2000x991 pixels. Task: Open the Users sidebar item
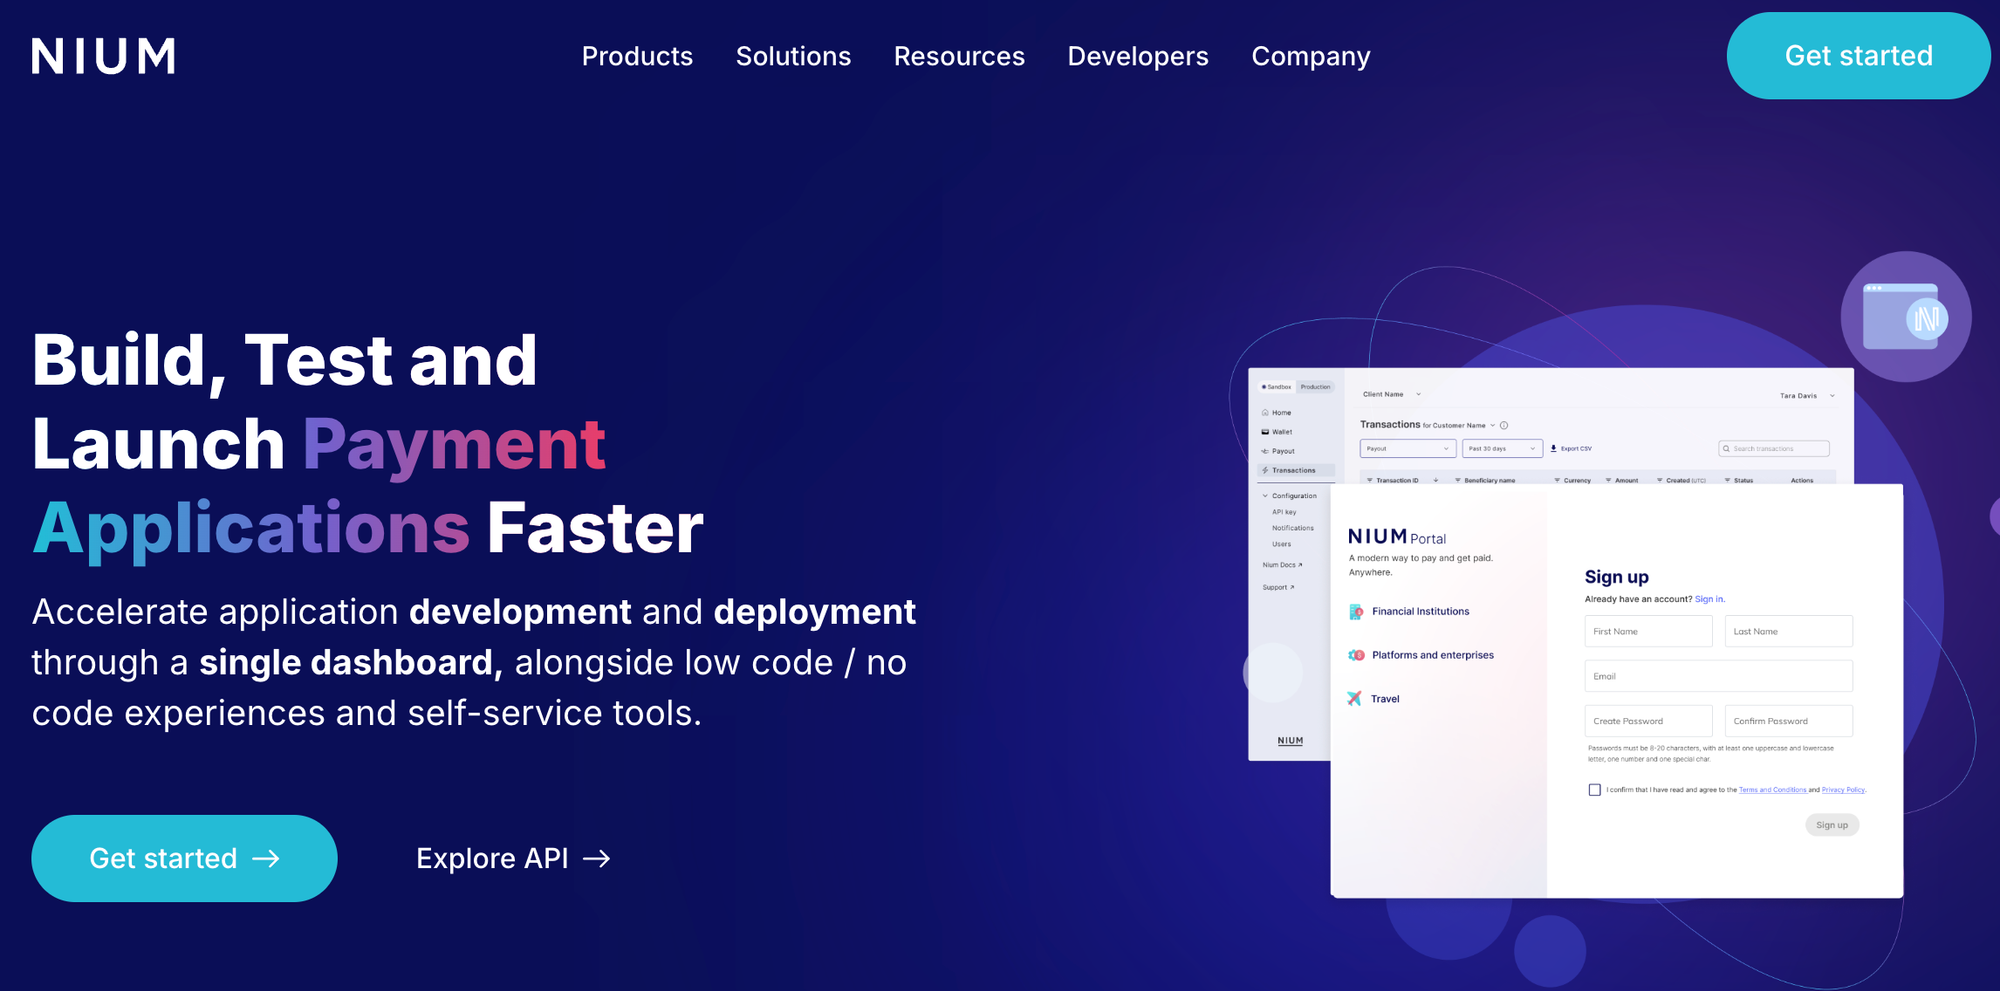click(x=1281, y=544)
